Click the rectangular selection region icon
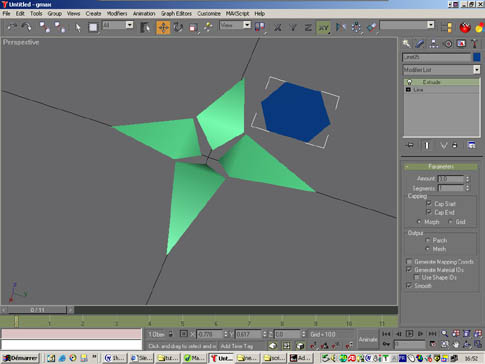This screenshot has width=485, height=364. 93,27
